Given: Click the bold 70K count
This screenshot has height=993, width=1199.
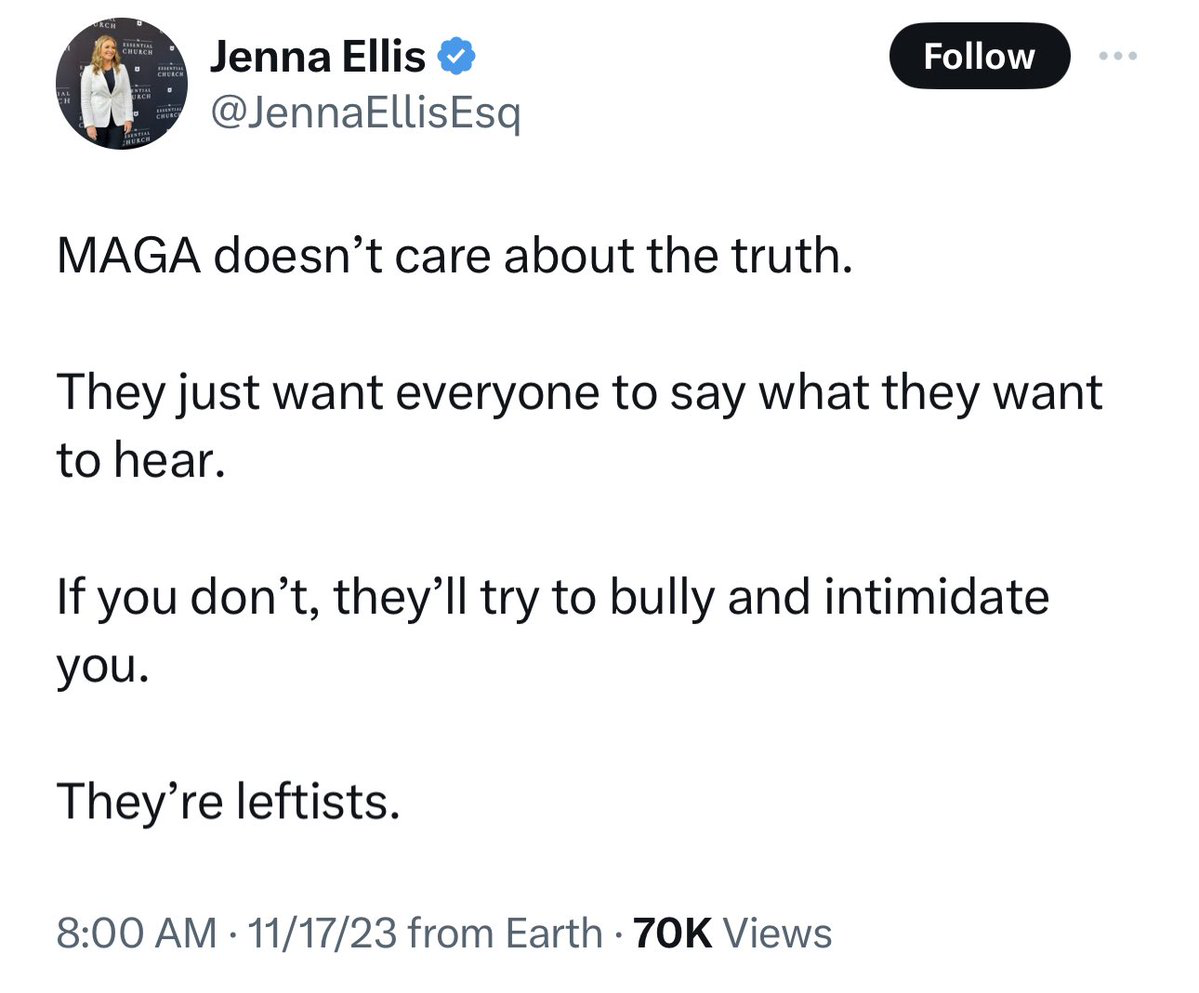Looking at the screenshot, I should (673, 933).
